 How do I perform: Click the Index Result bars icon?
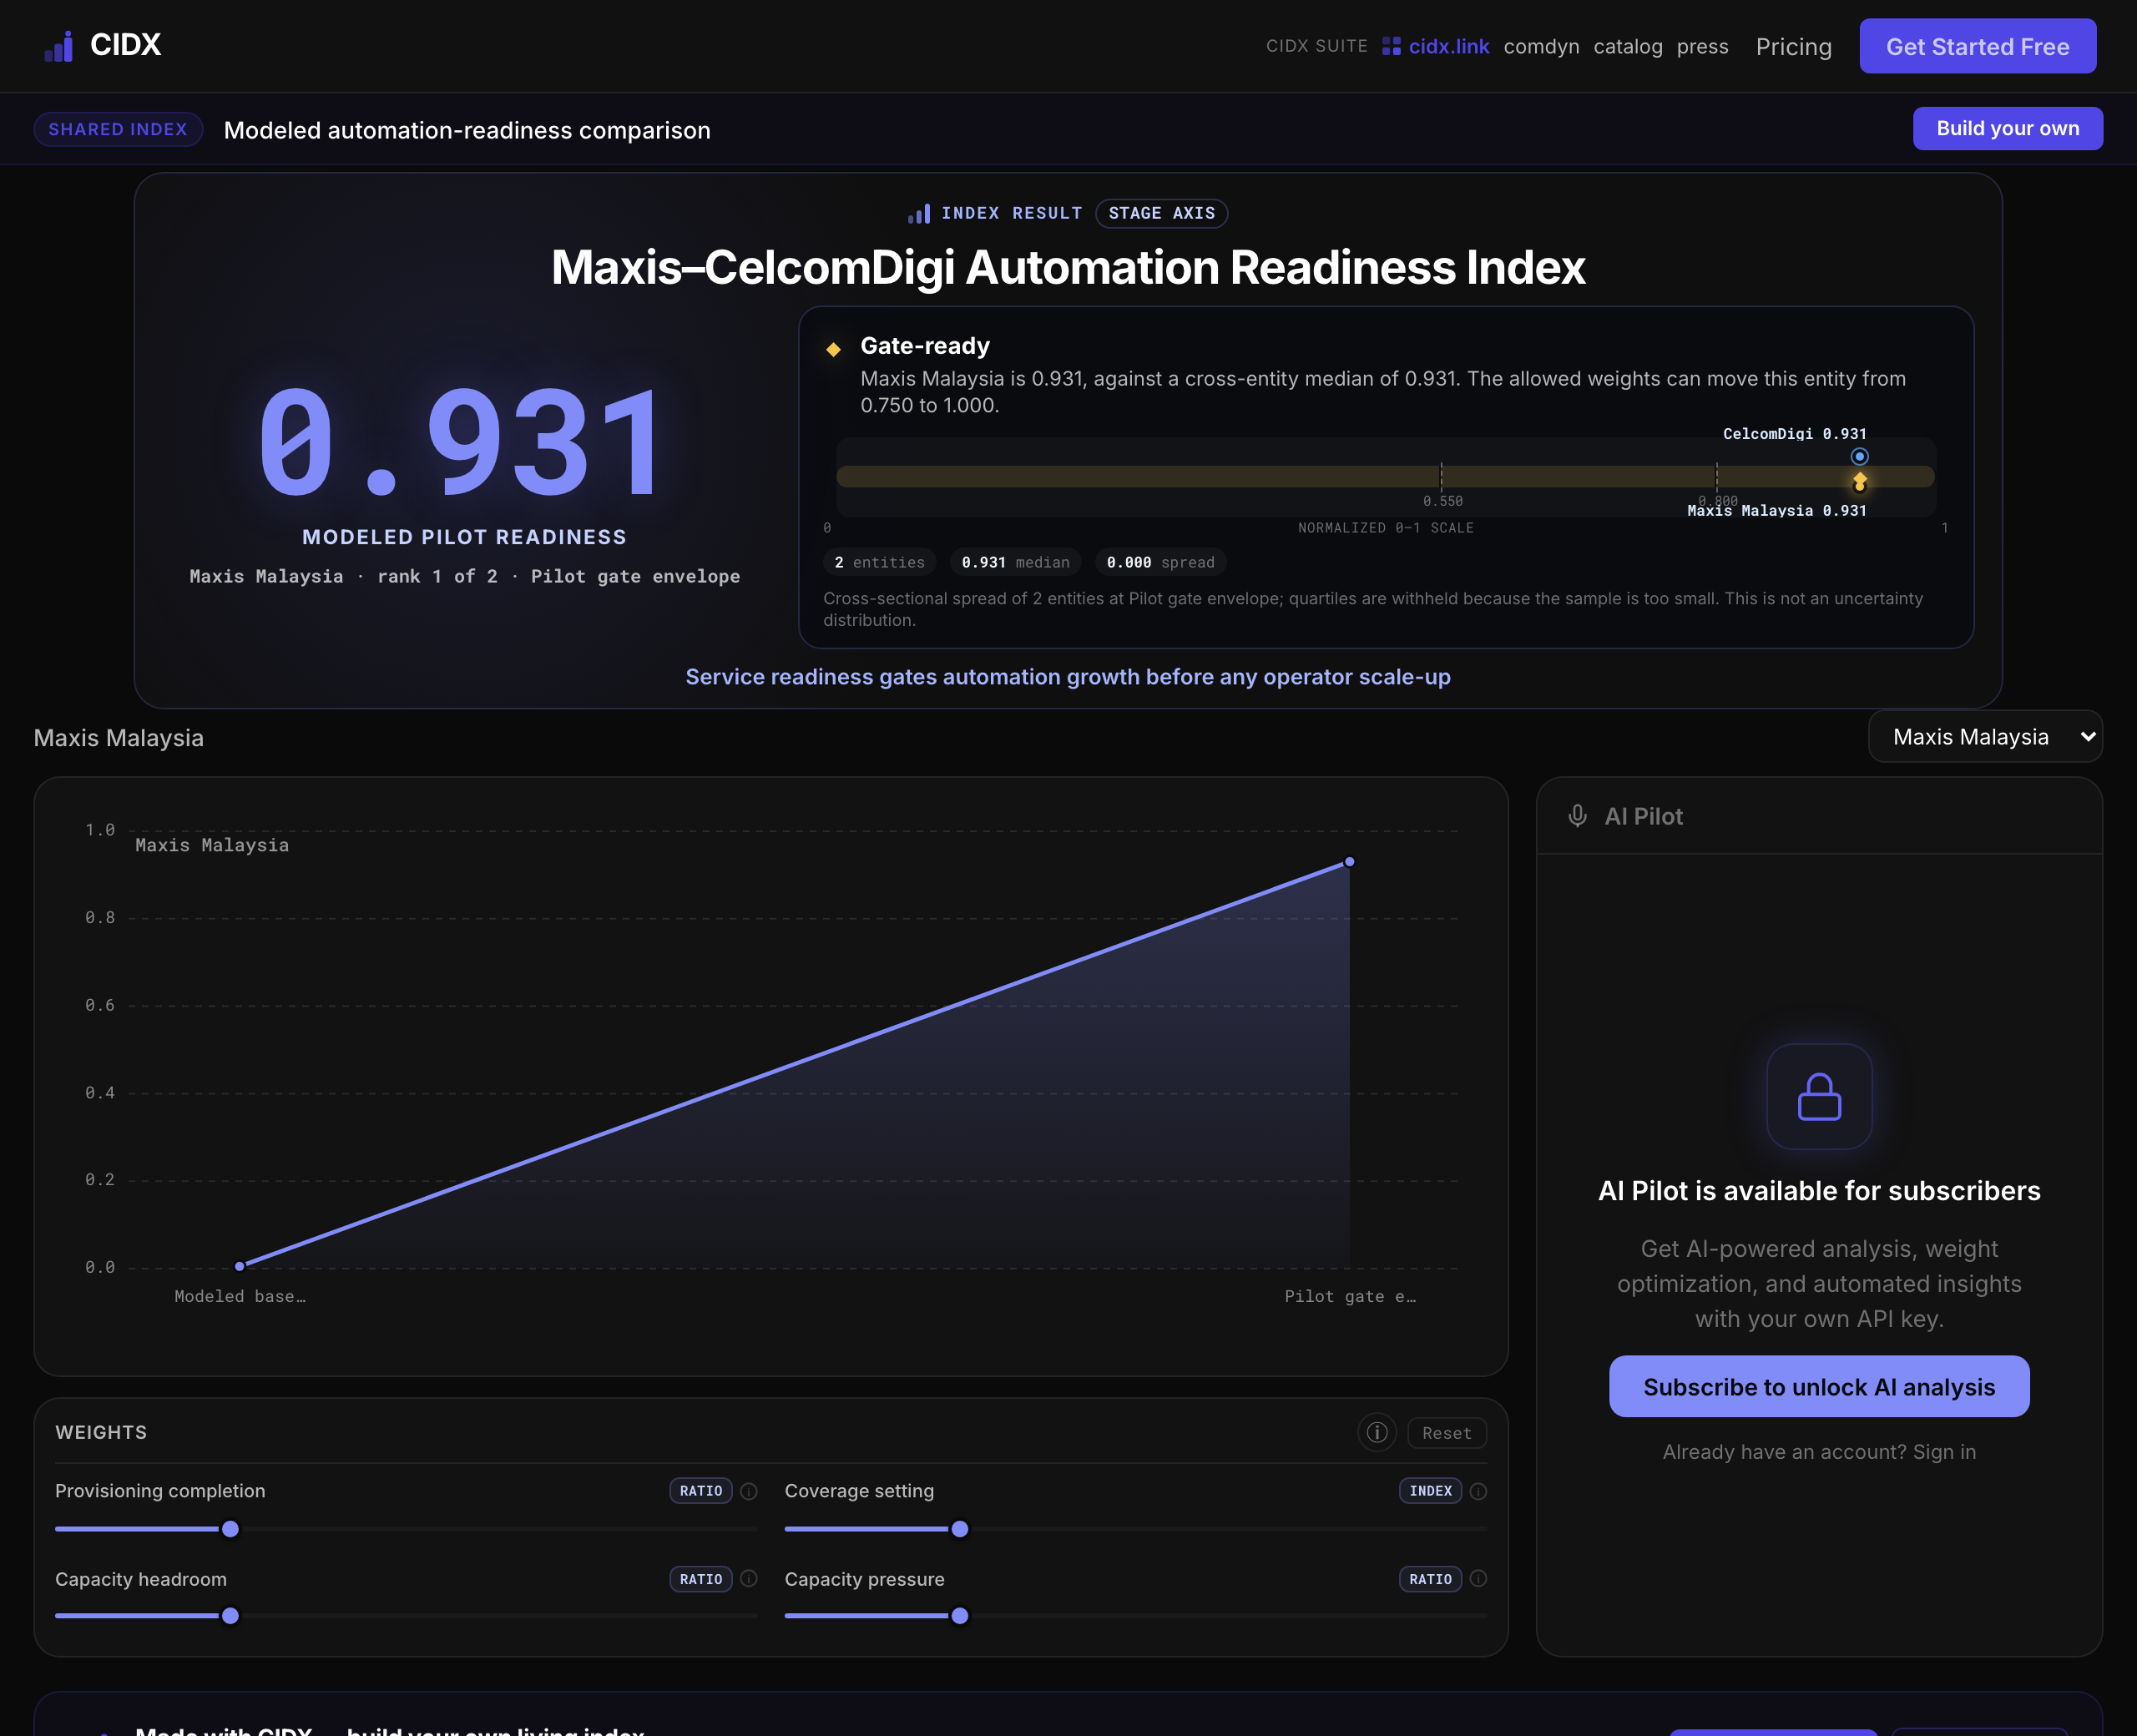[919, 214]
